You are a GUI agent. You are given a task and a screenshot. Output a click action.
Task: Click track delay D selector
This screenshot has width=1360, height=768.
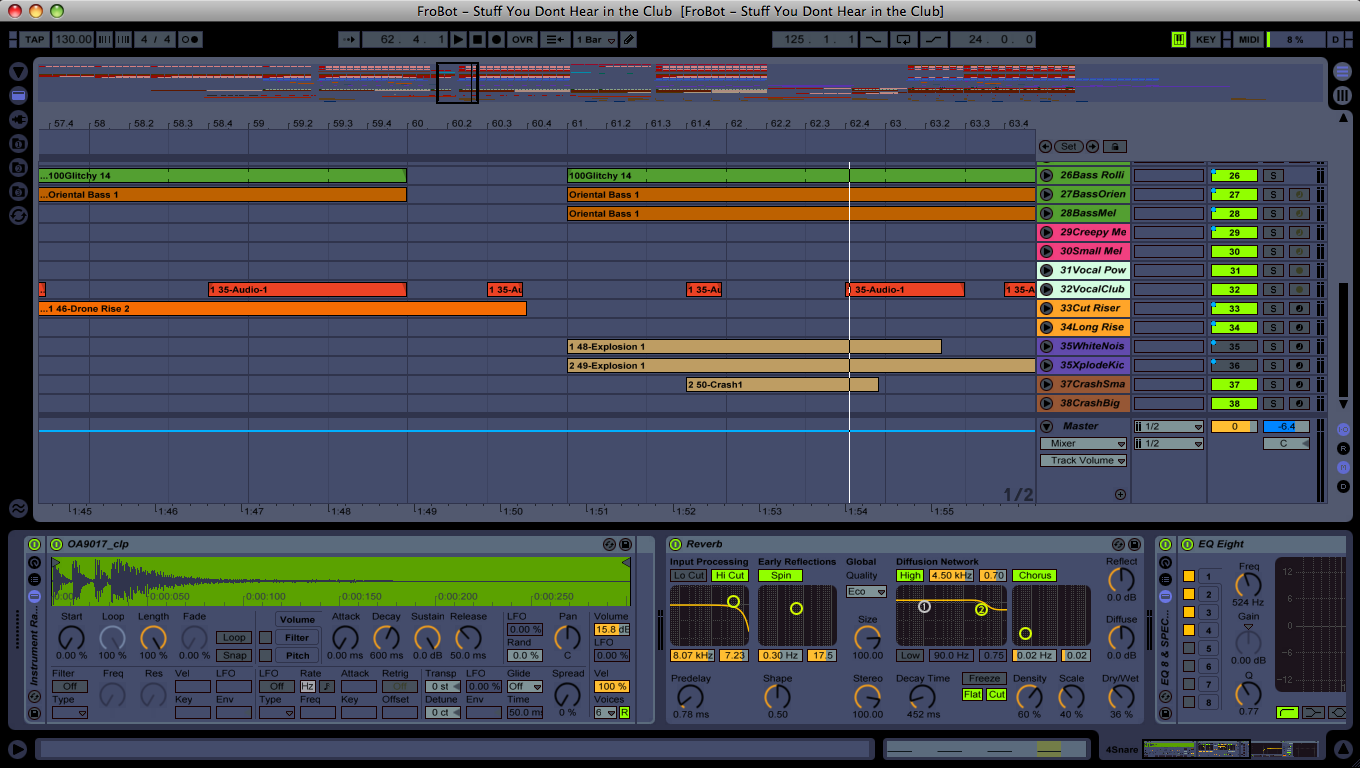(1343, 486)
